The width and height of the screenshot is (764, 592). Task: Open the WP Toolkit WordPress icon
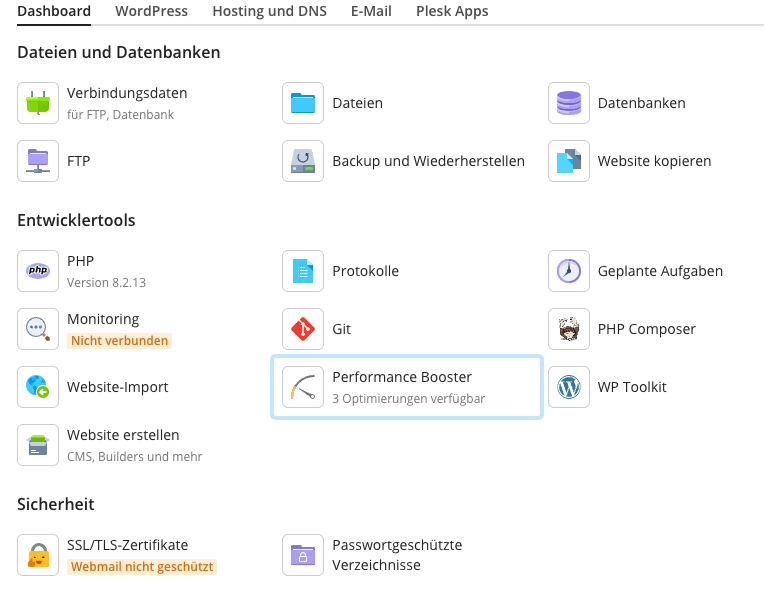569,387
